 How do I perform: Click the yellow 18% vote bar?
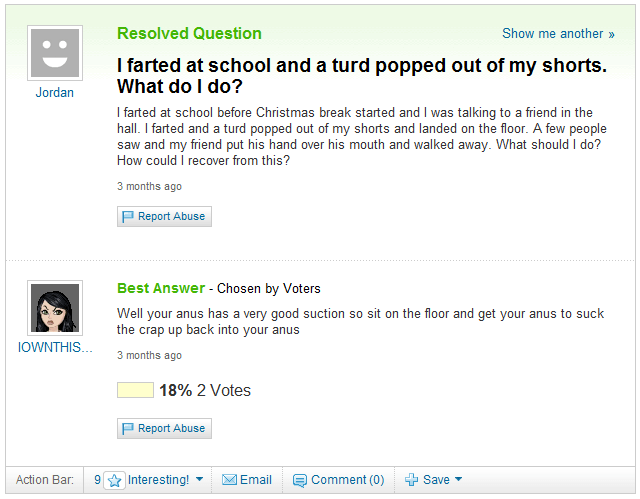coord(135,390)
